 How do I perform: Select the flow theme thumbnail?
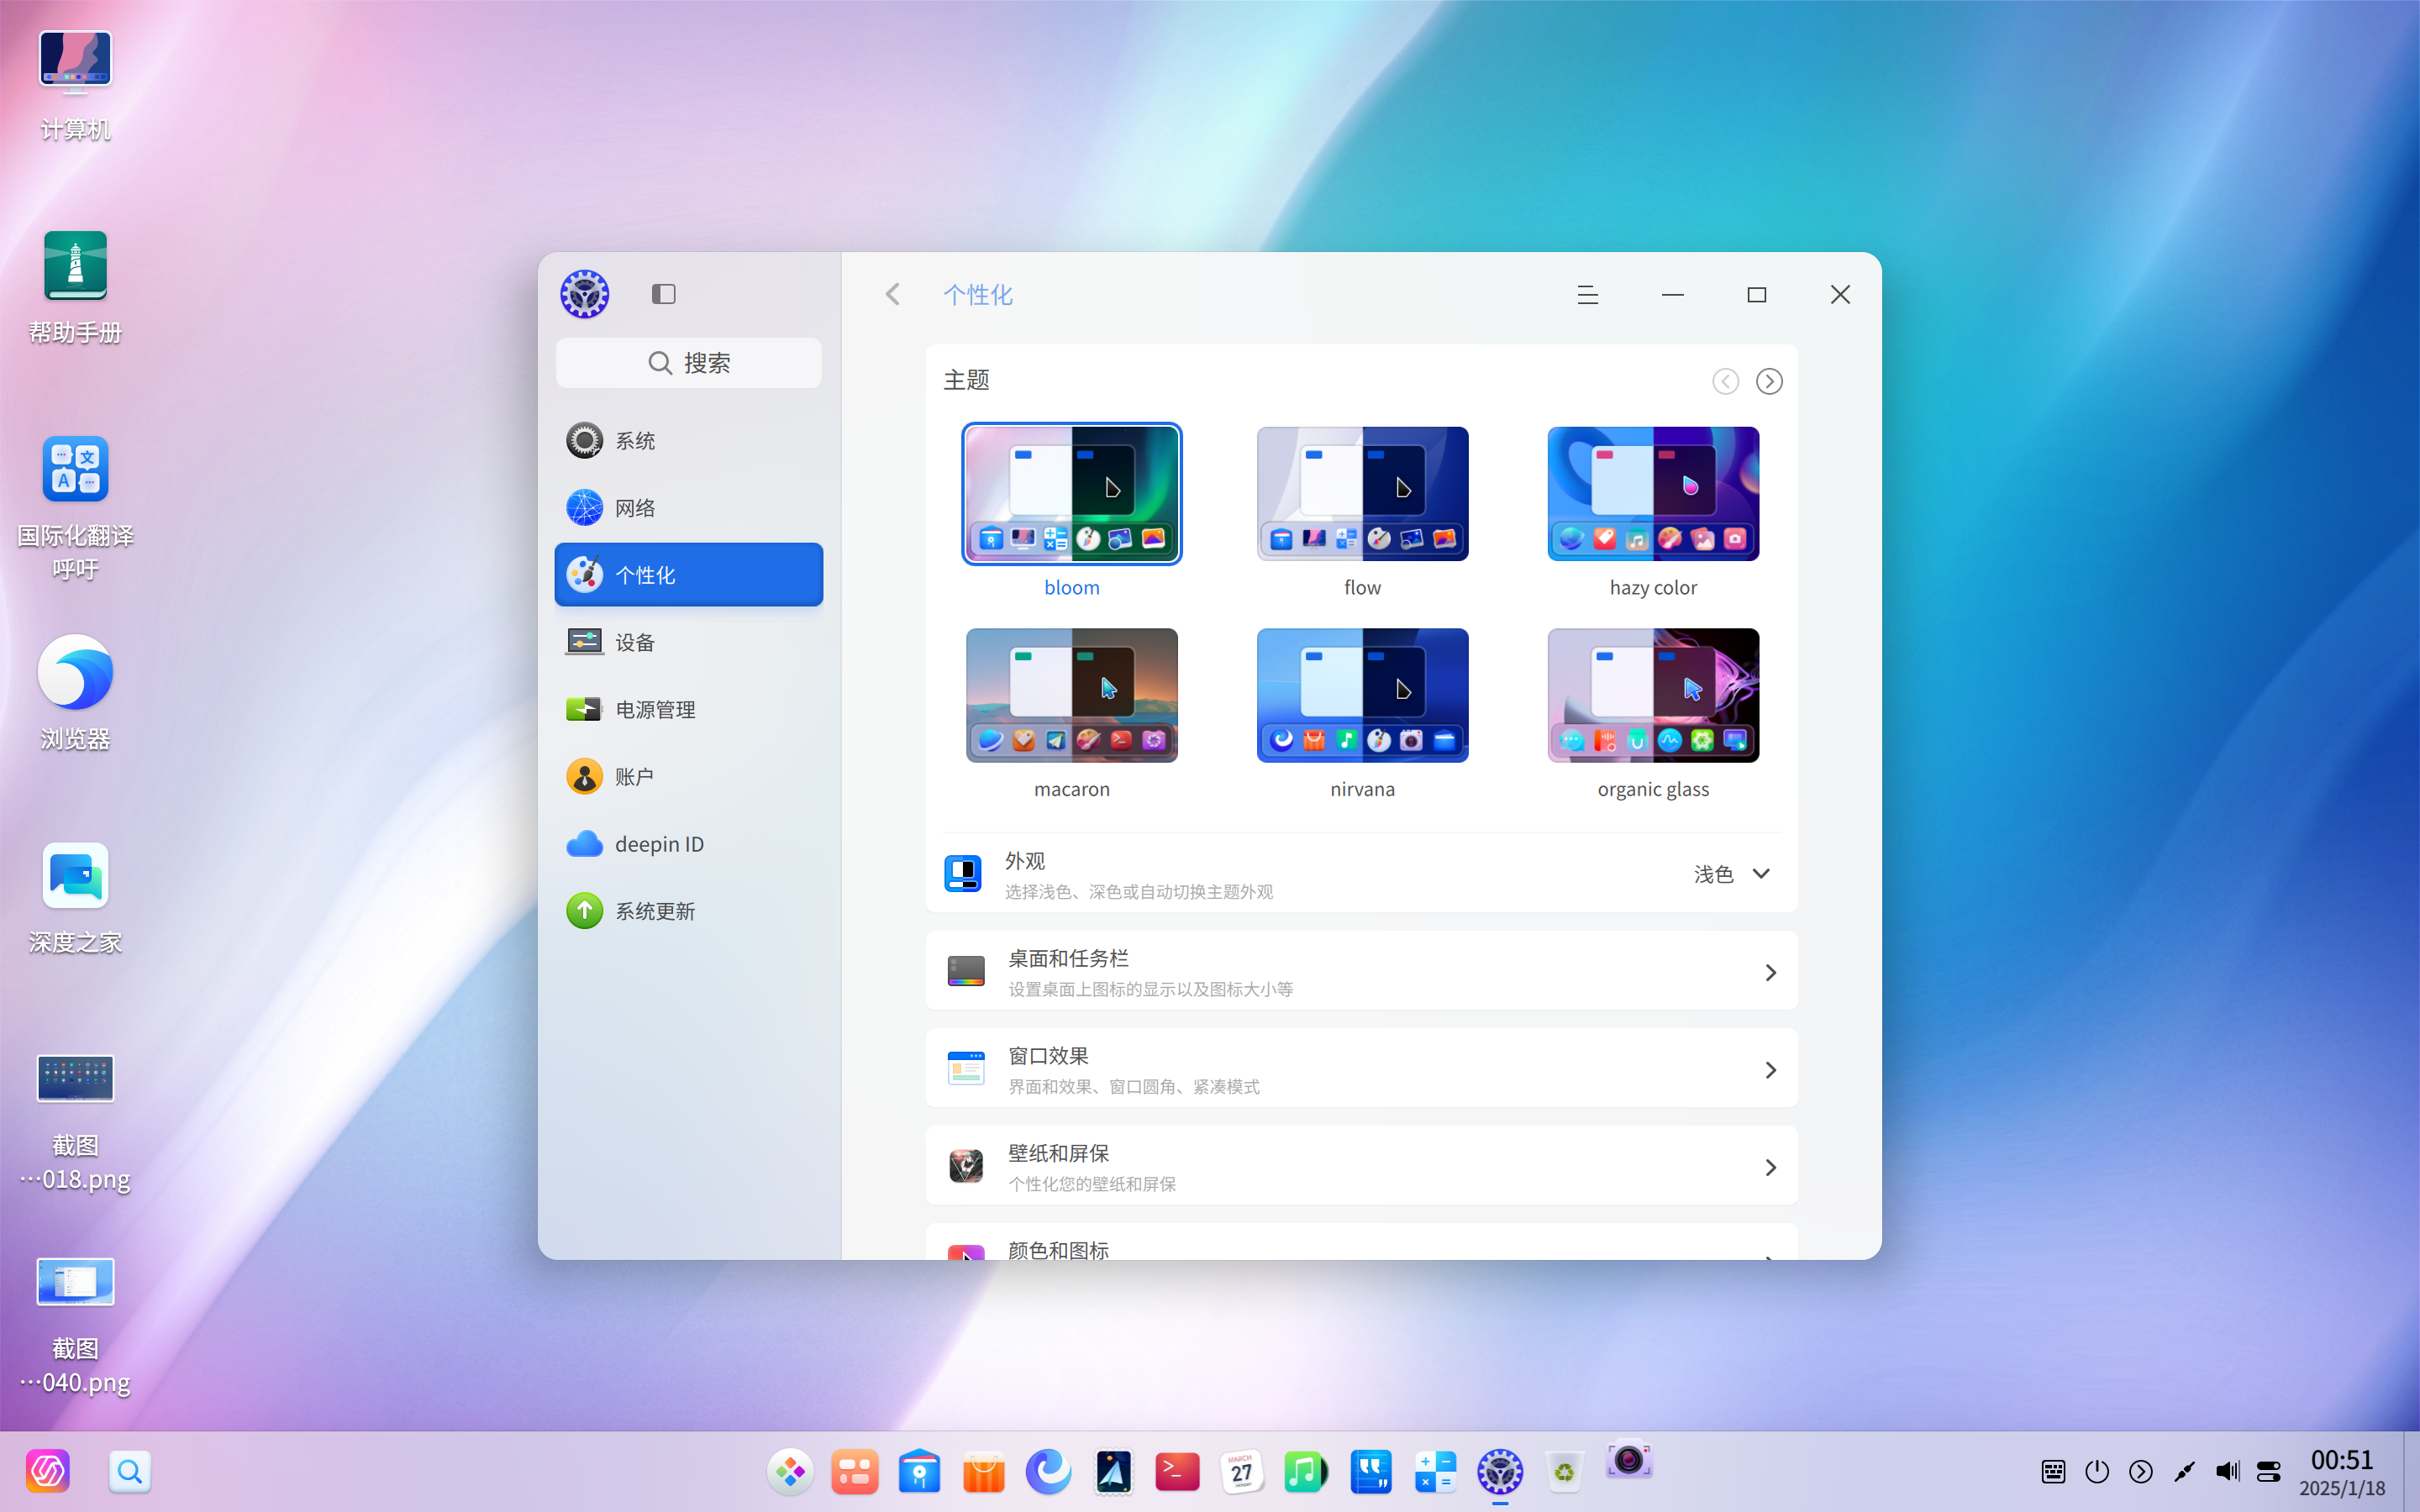point(1362,494)
